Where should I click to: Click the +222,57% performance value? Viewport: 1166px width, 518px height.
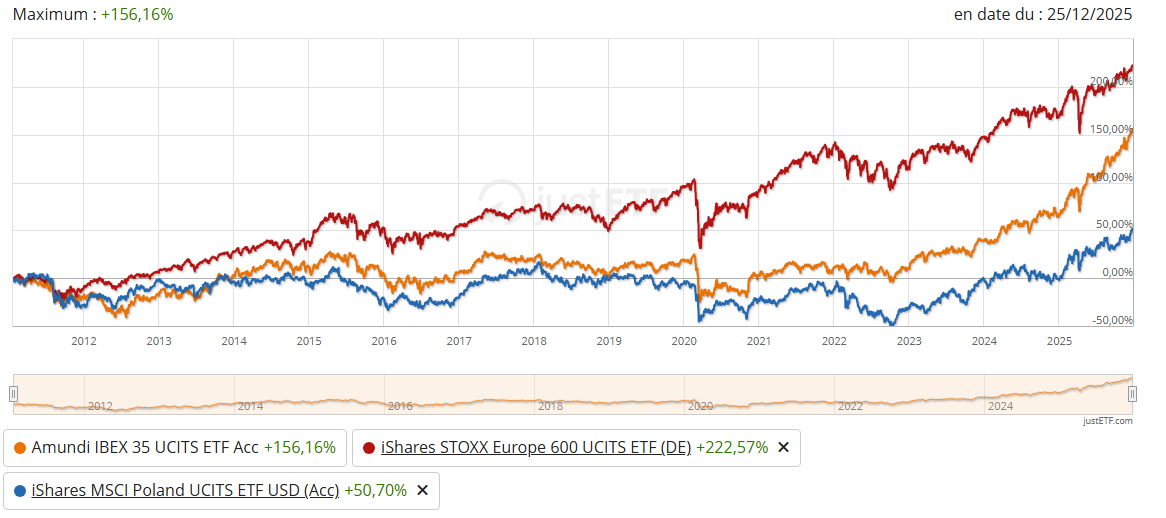(x=732, y=448)
